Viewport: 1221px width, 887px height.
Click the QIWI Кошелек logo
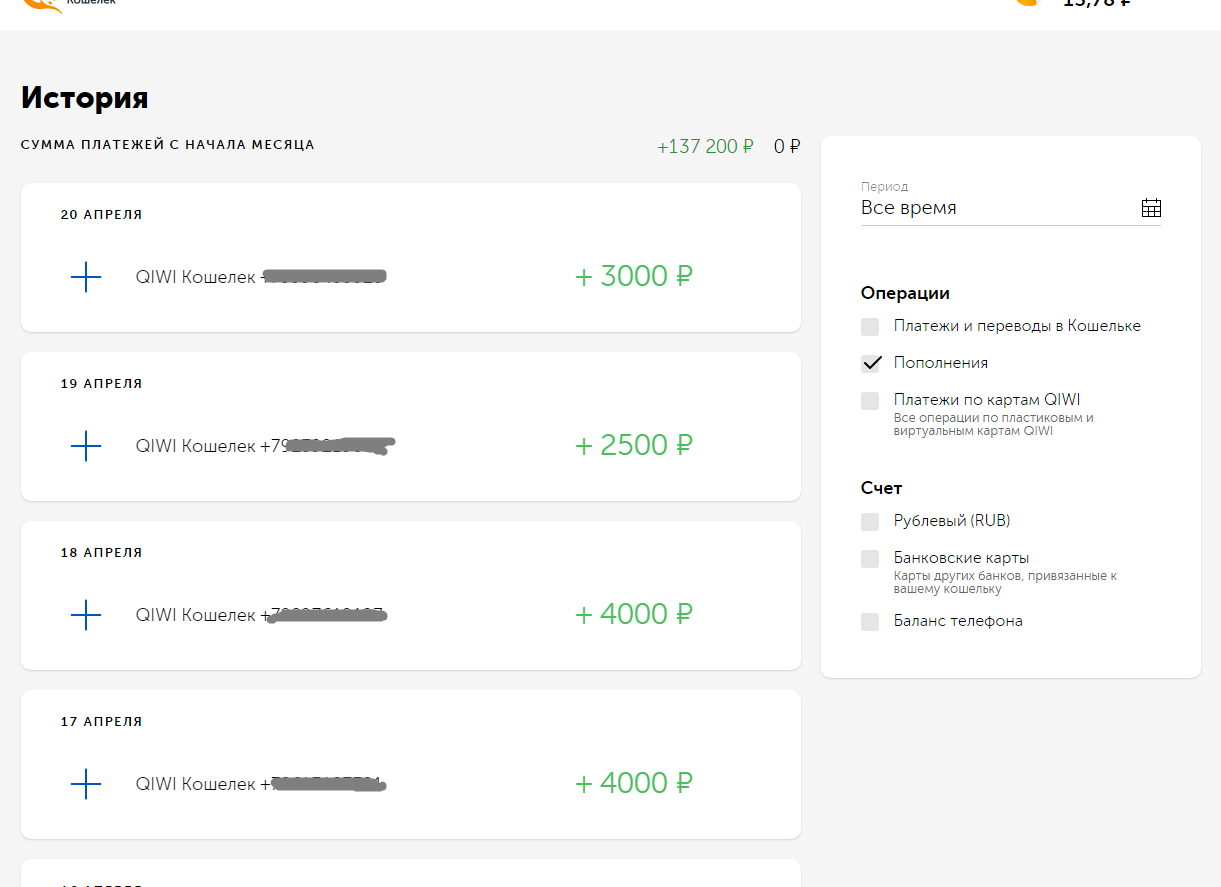[x=69, y=5]
